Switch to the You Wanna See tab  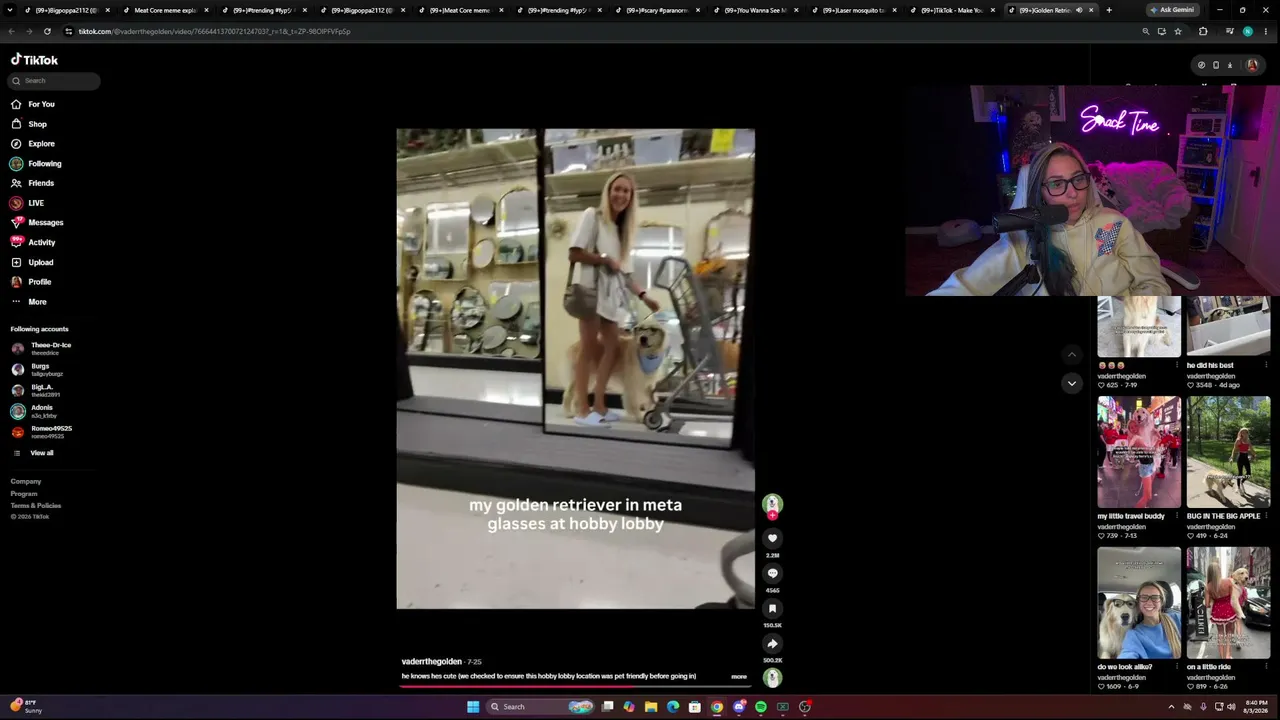(x=756, y=10)
